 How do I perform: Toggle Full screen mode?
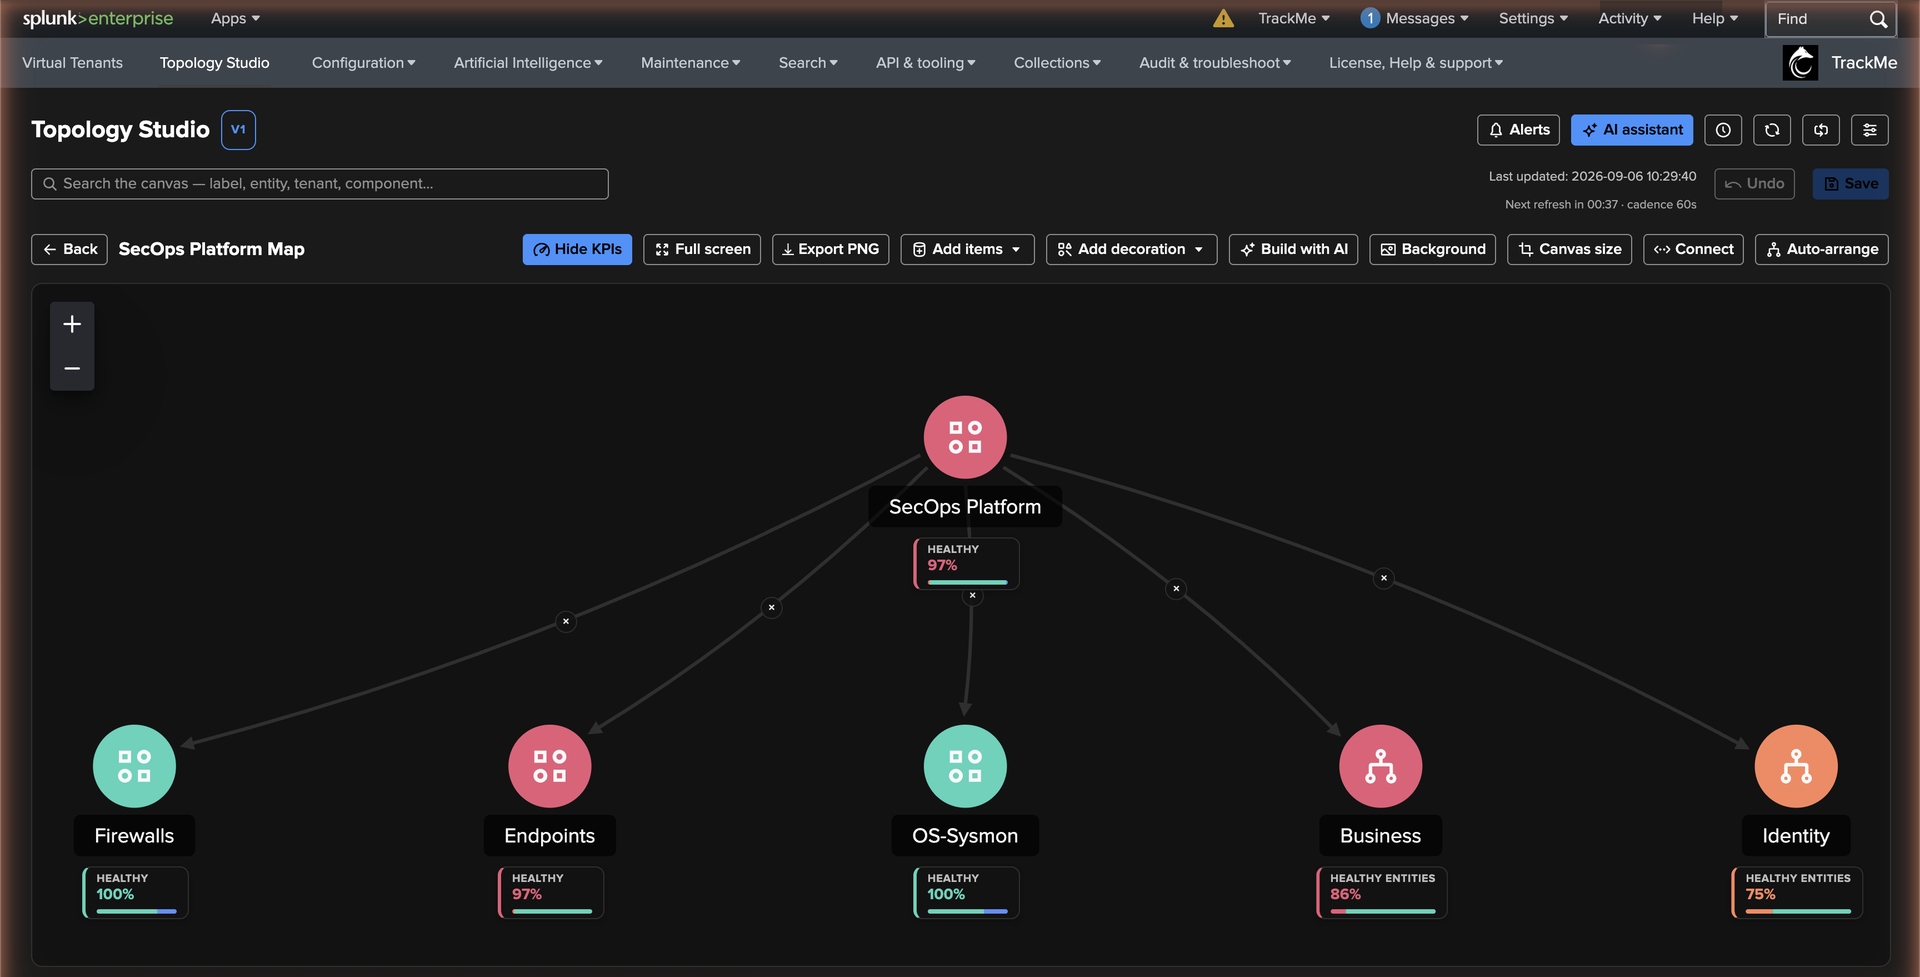coord(702,249)
